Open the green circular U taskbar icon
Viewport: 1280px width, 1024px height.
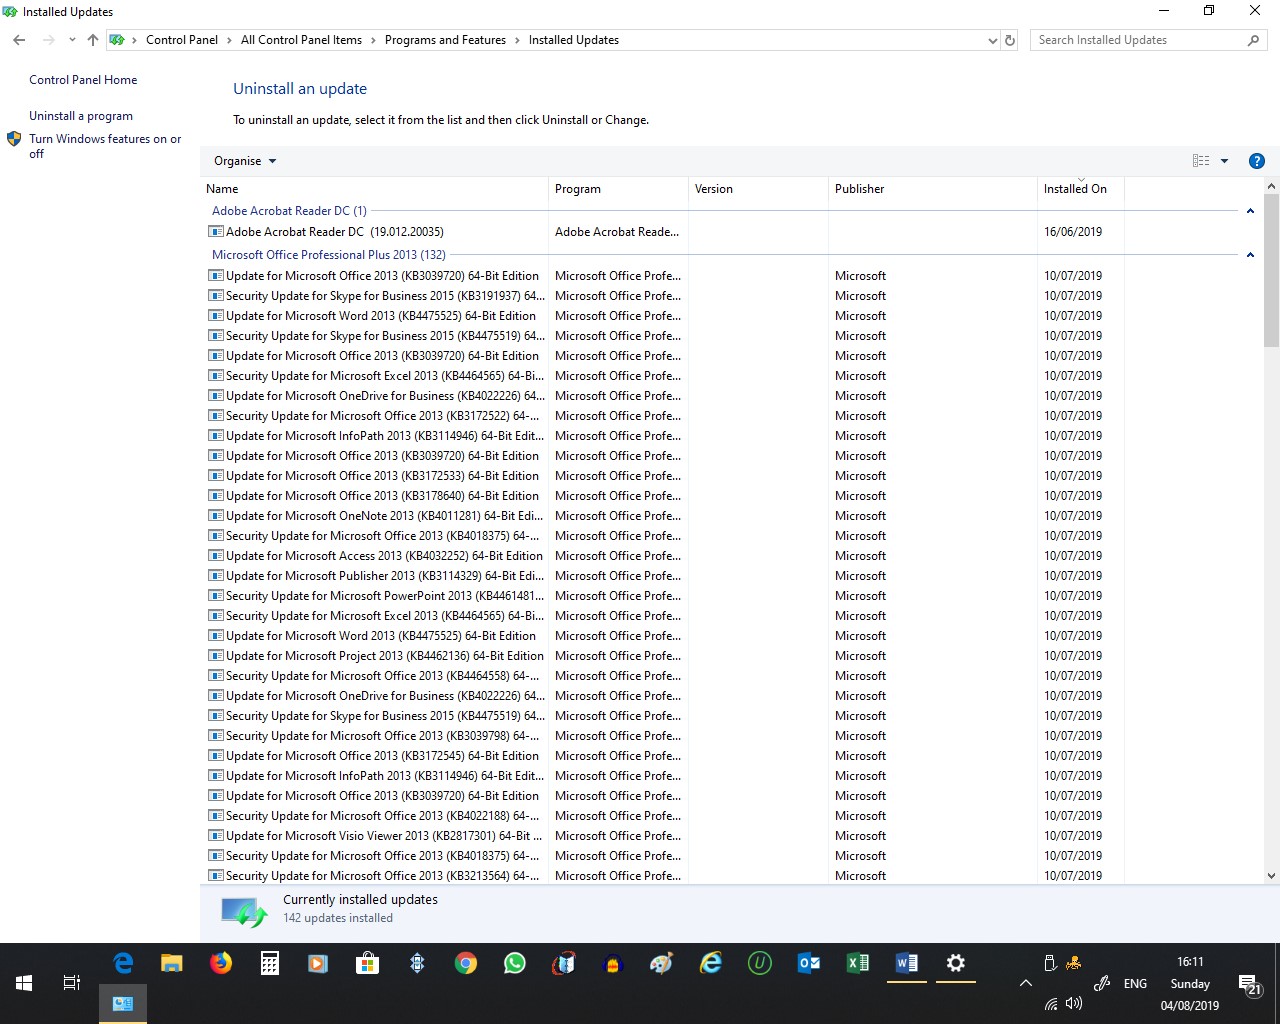[x=760, y=963]
